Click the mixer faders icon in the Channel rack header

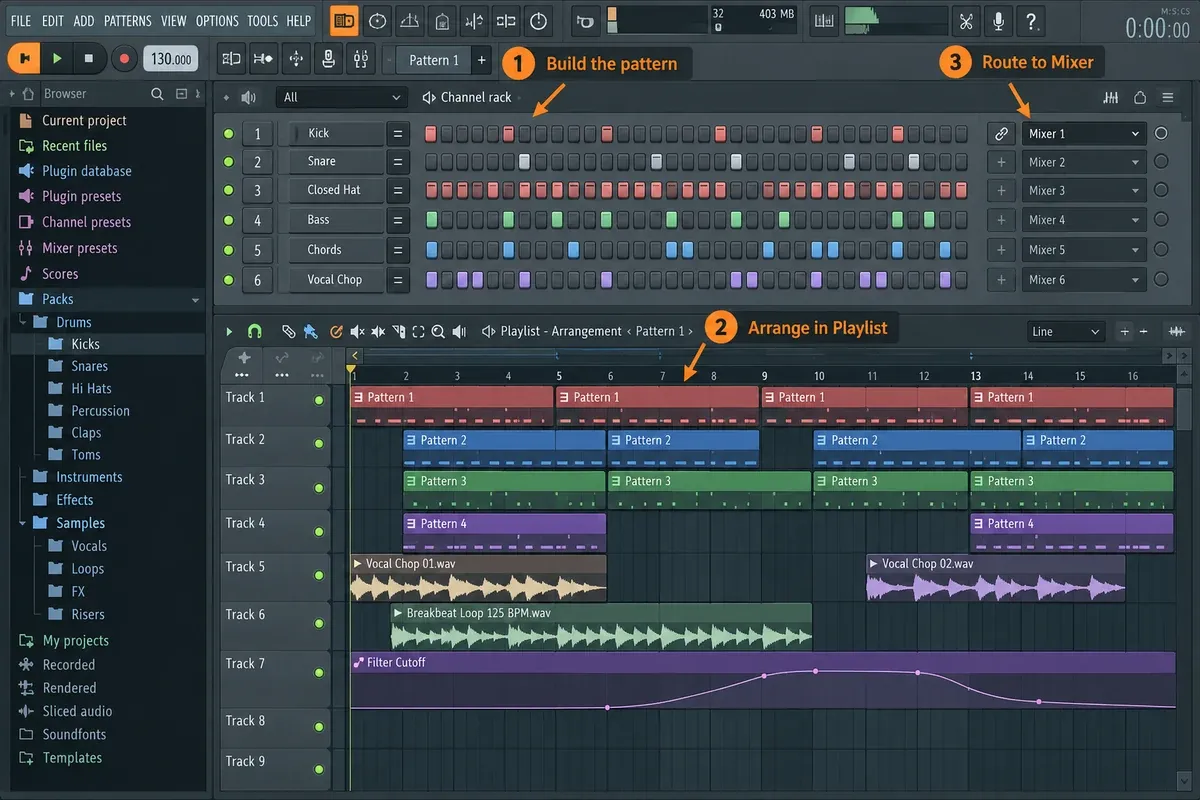click(1110, 98)
